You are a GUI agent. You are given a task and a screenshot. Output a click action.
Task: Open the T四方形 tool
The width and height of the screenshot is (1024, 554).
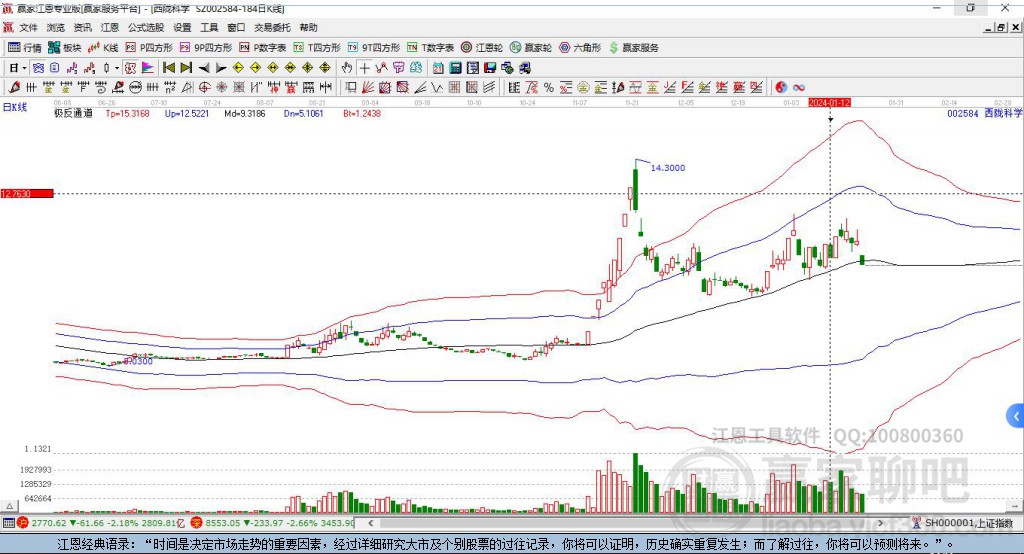[317, 48]
